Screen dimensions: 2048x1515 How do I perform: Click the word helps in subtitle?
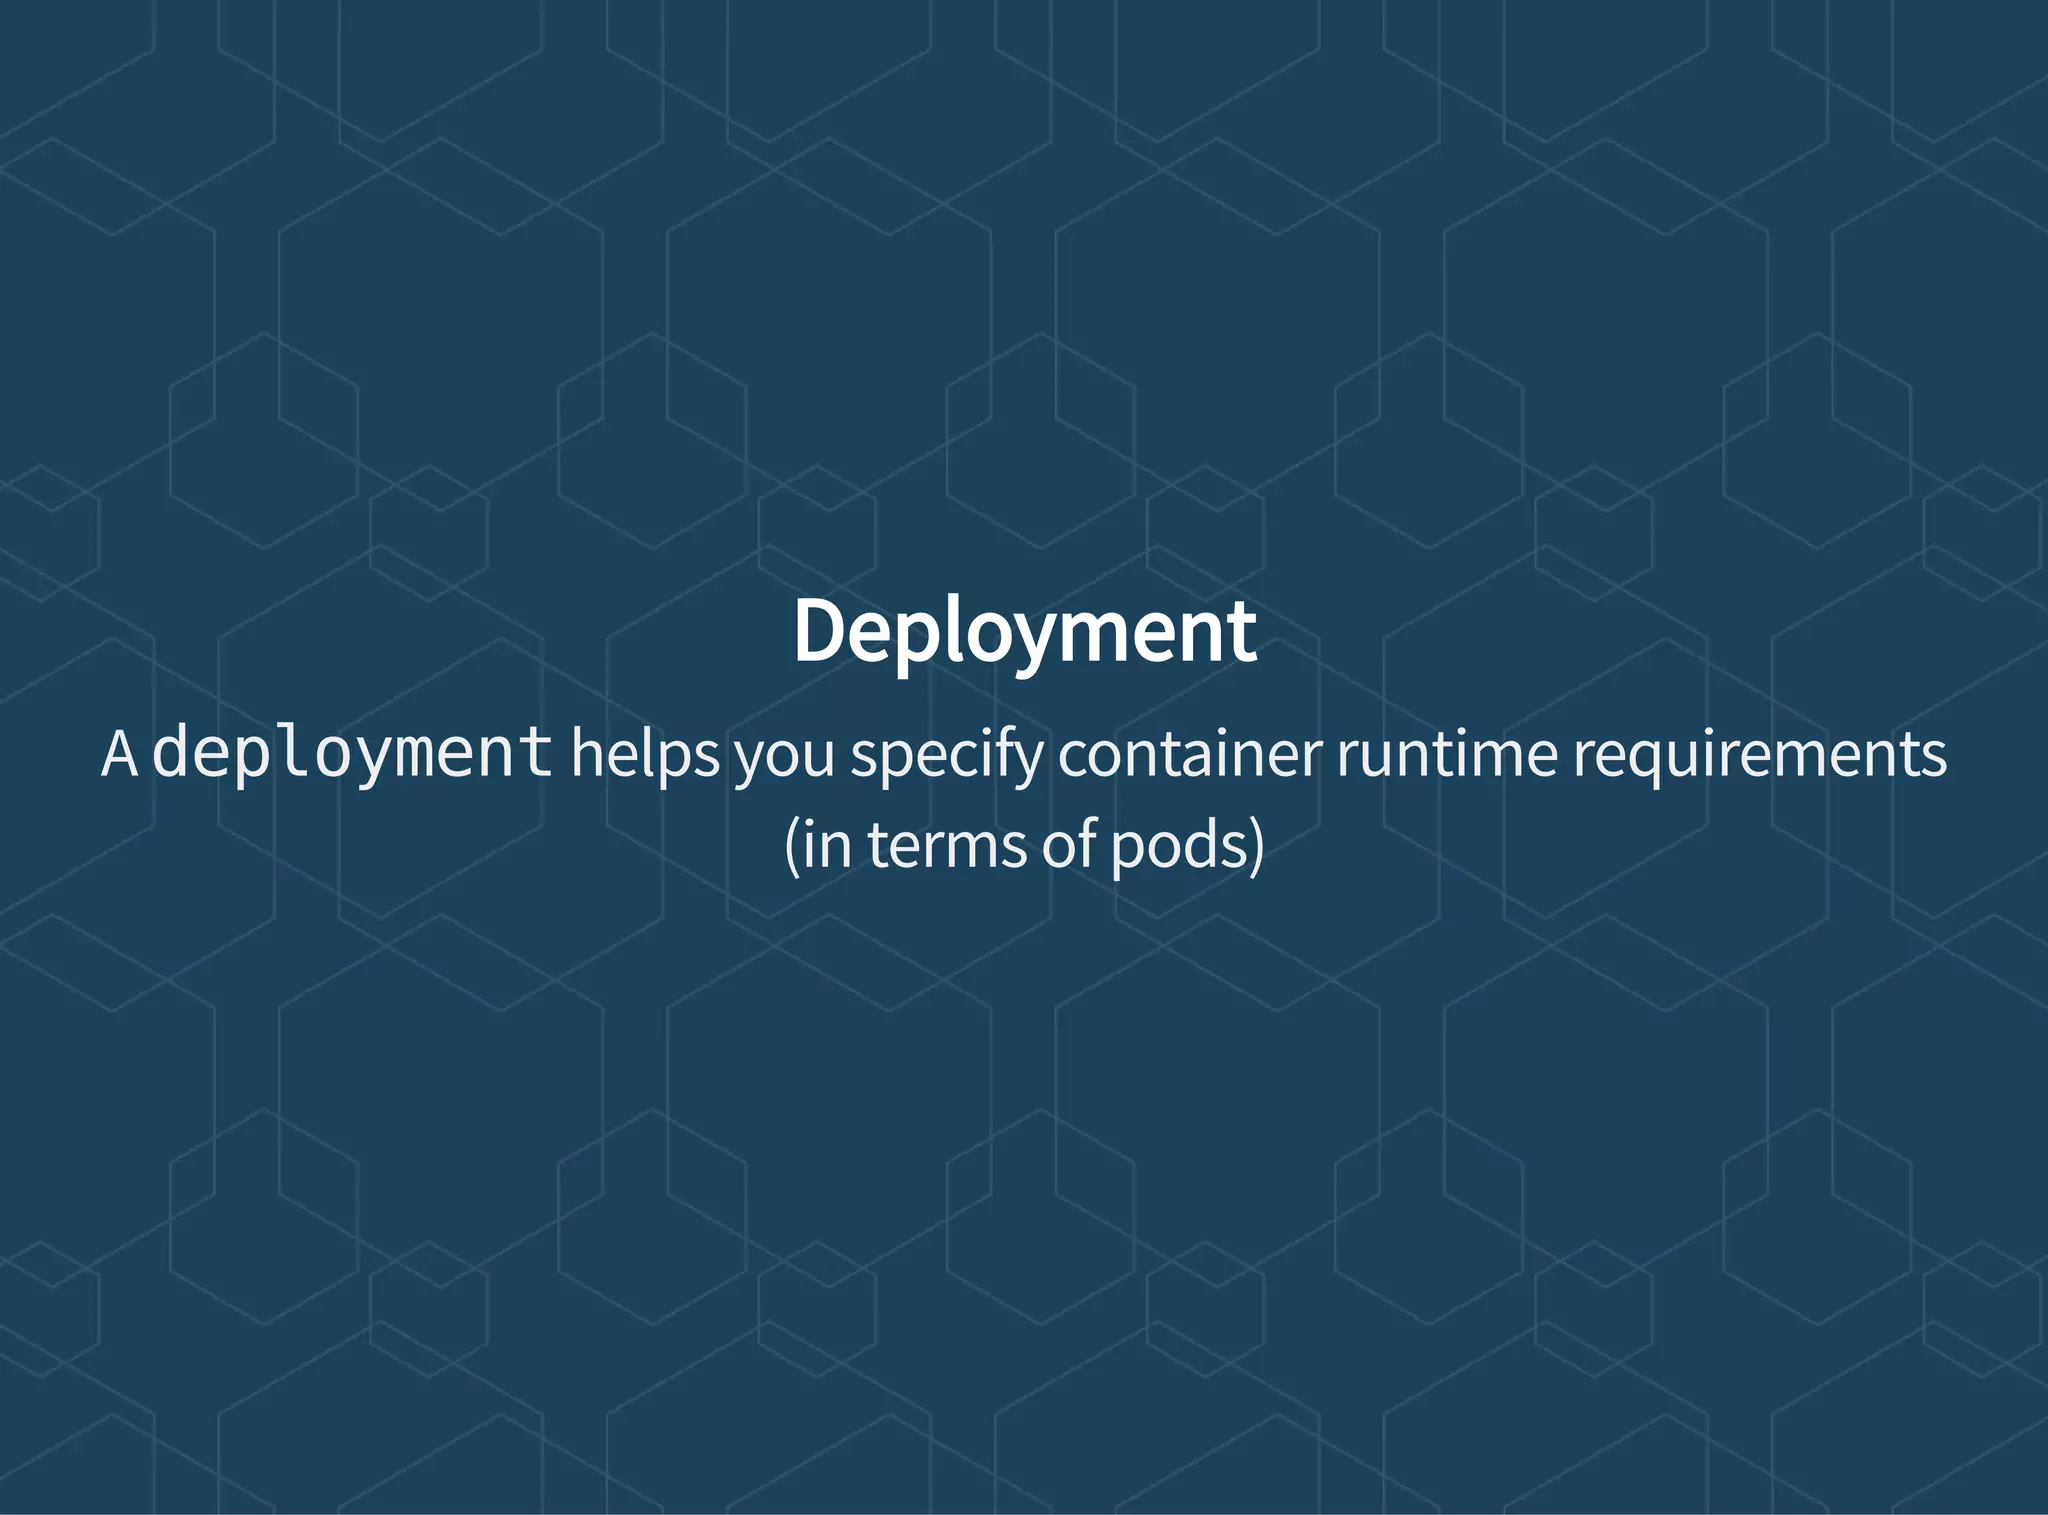(645, 754)
